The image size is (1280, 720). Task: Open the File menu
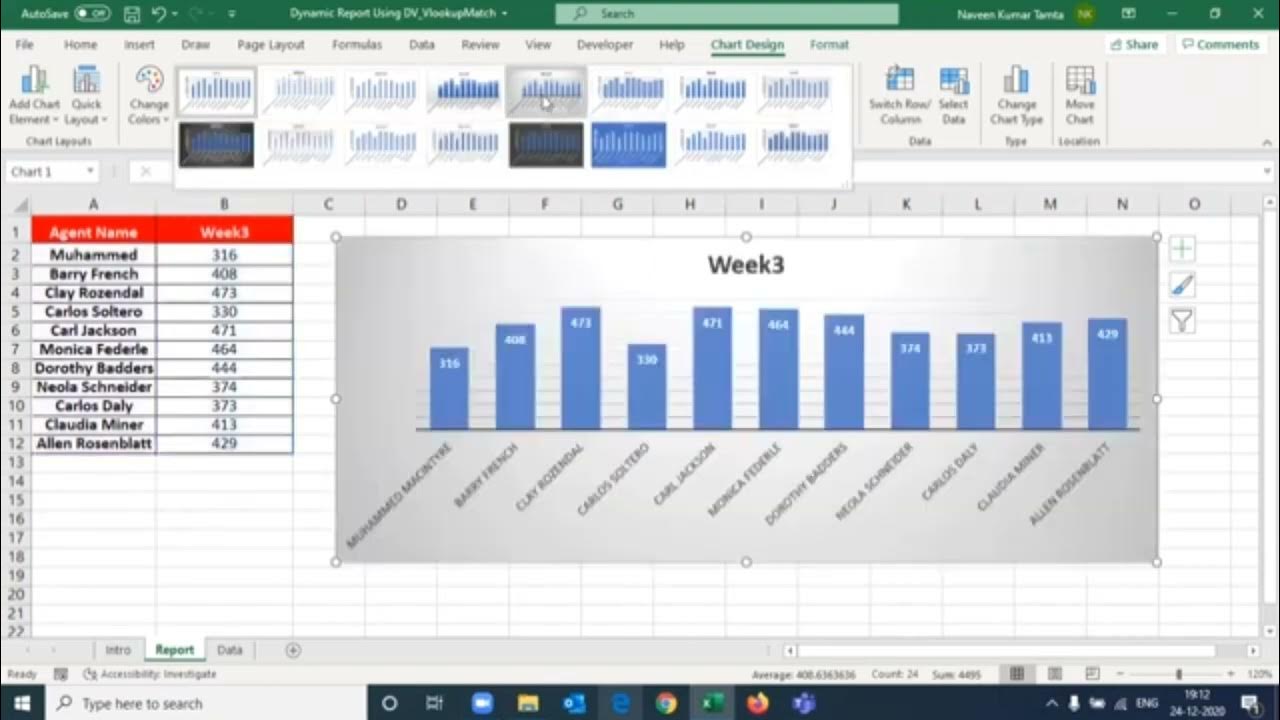click(x=24, y=44)
